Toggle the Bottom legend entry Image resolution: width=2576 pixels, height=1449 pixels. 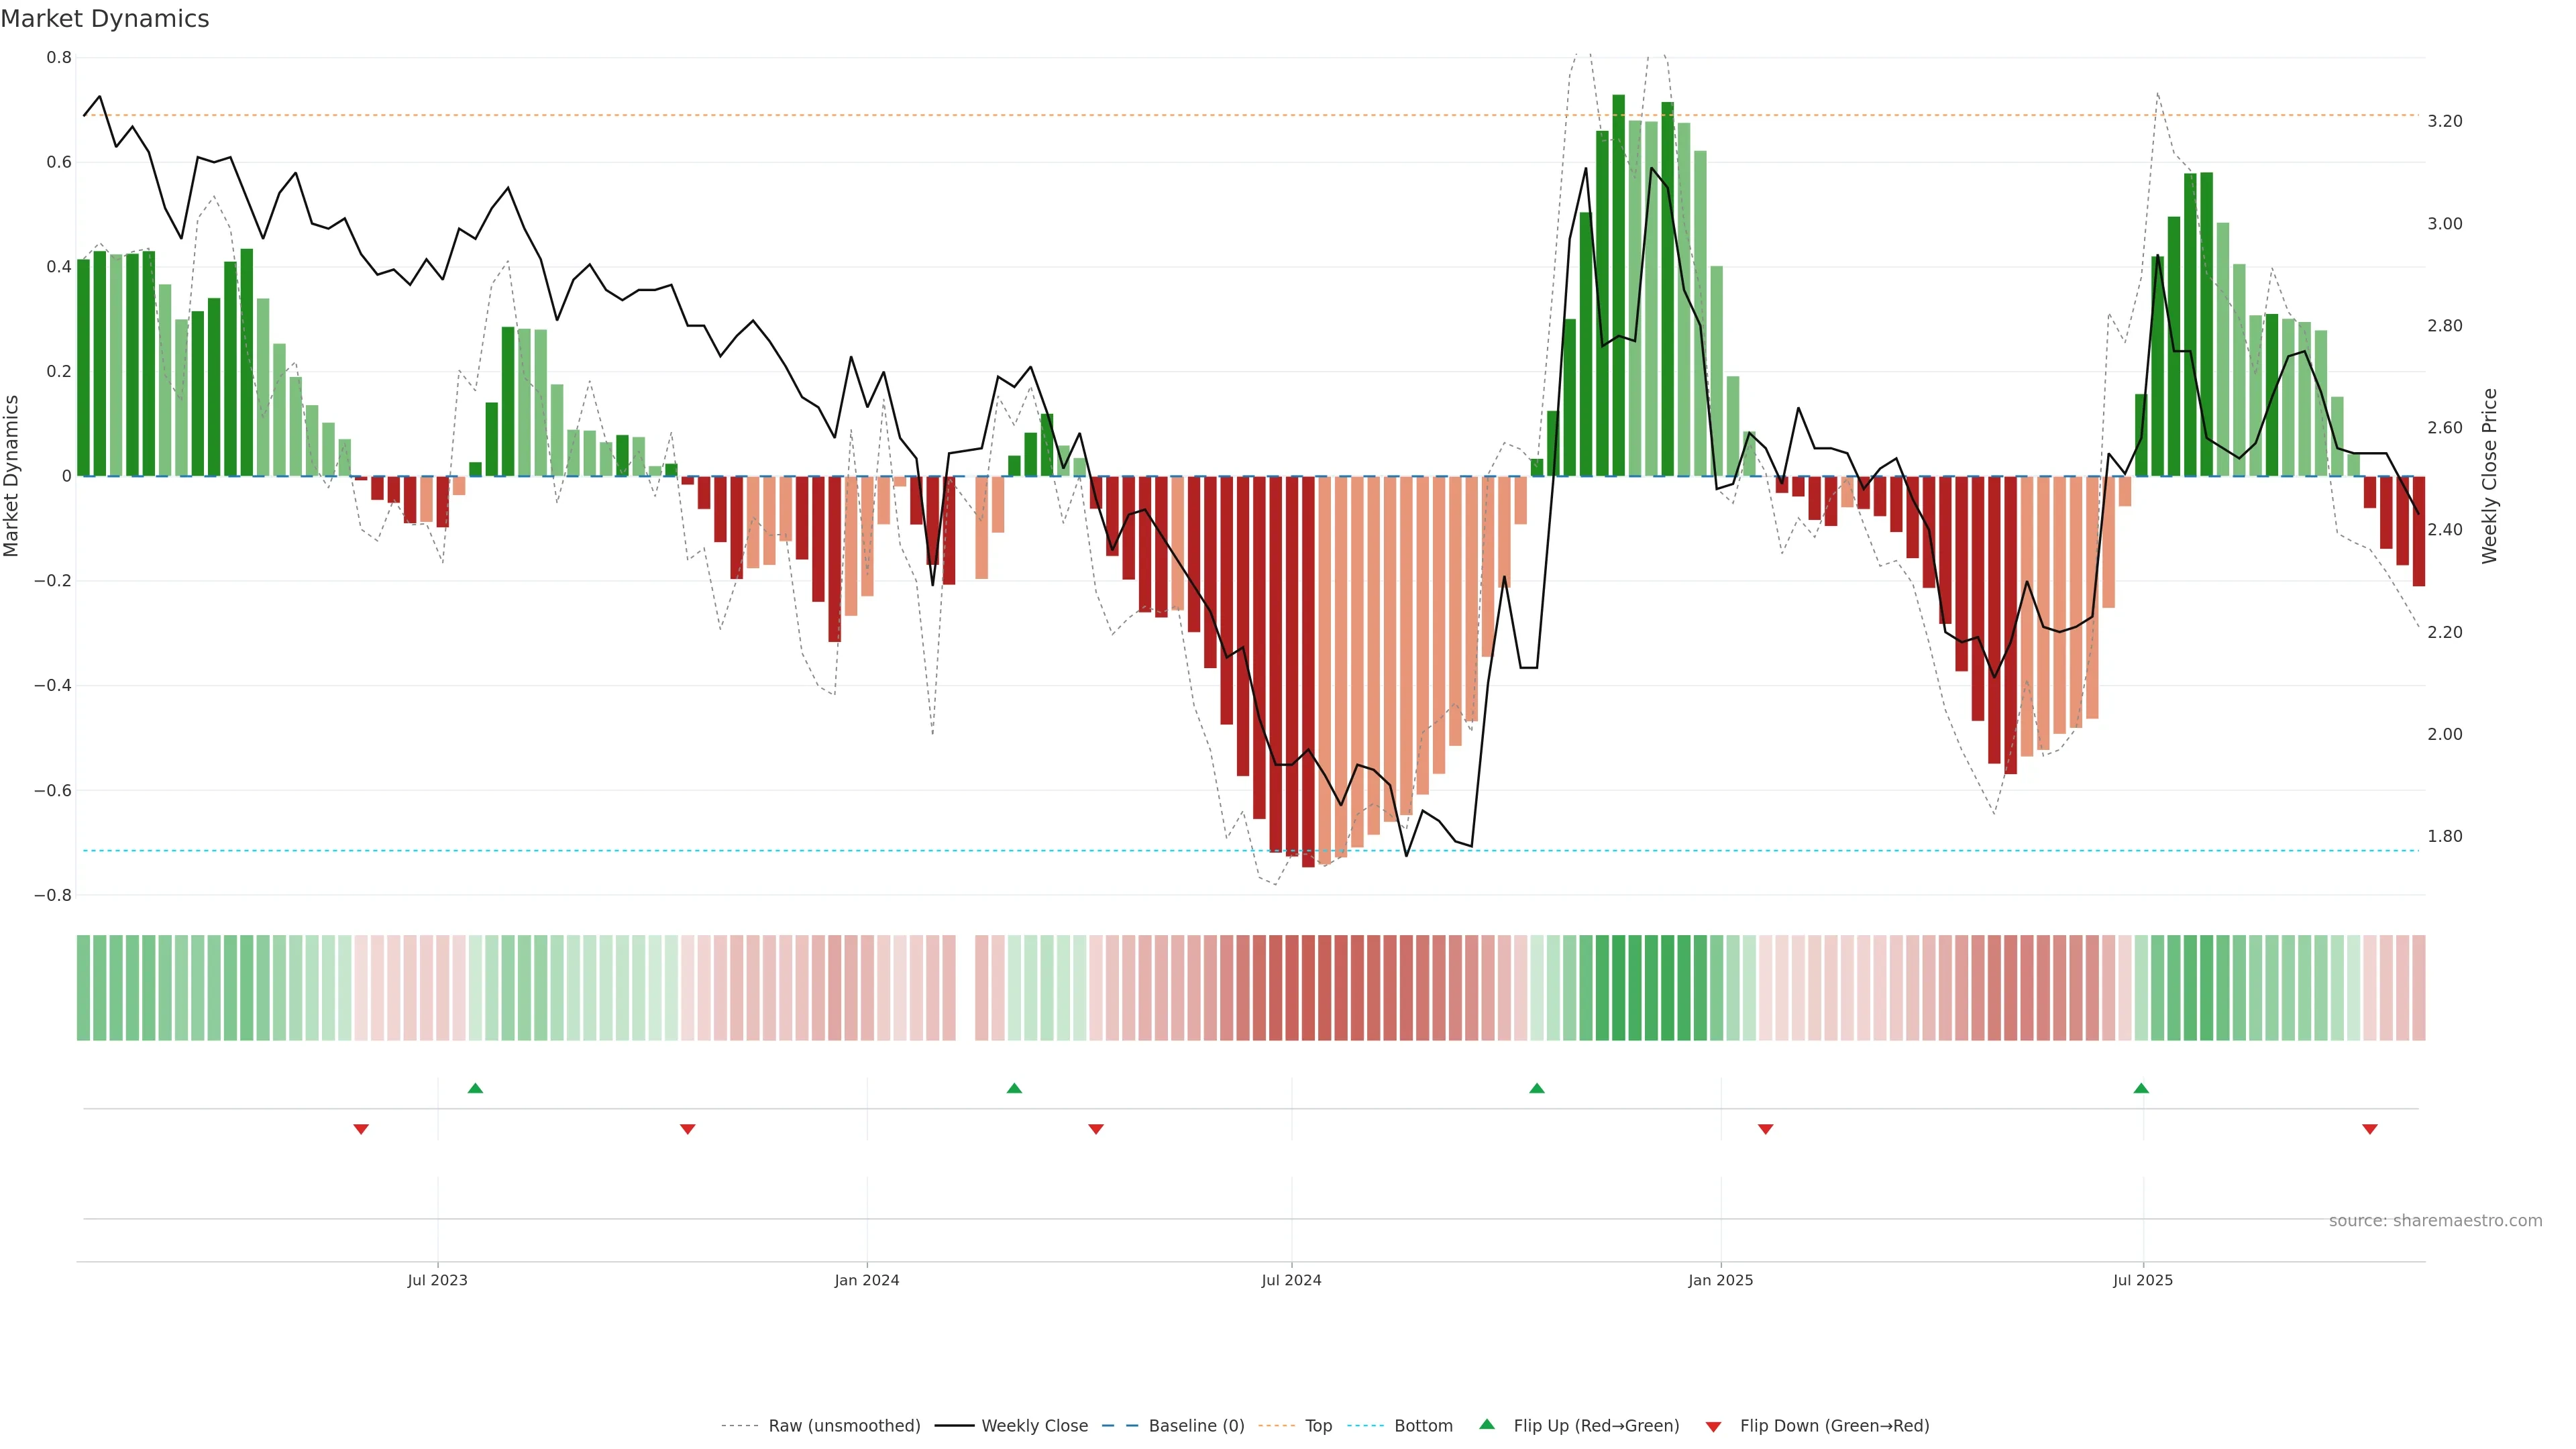point(1423,1426)
